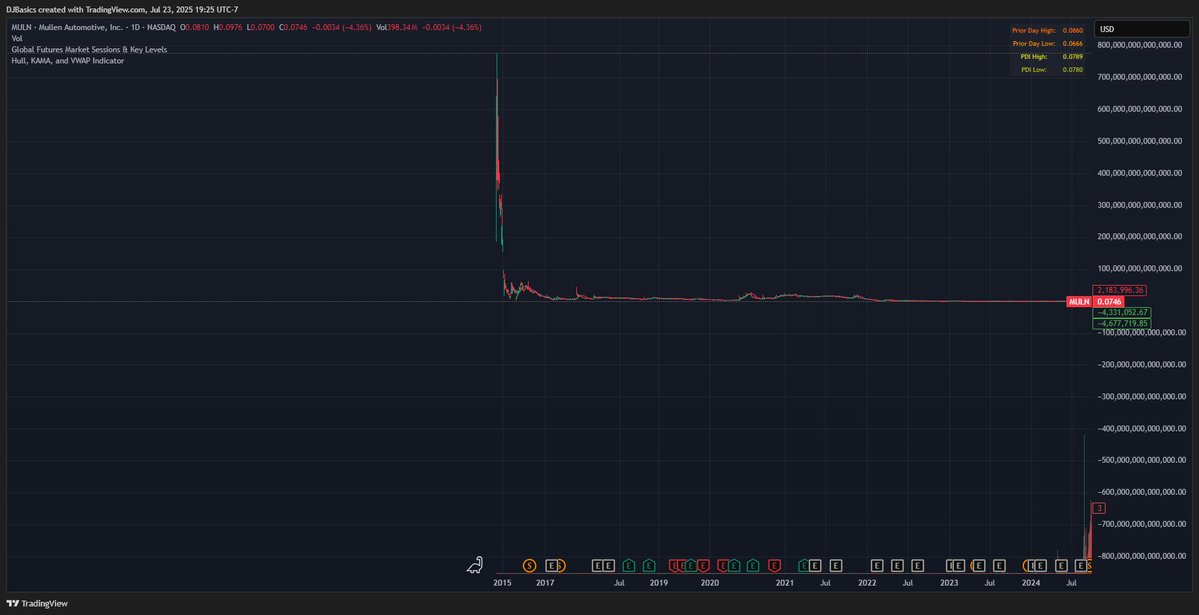Click the 500,000,000,000,000.00 price axis label
The height and width of the screenshot is (615, 1199).
point(1141,141)
